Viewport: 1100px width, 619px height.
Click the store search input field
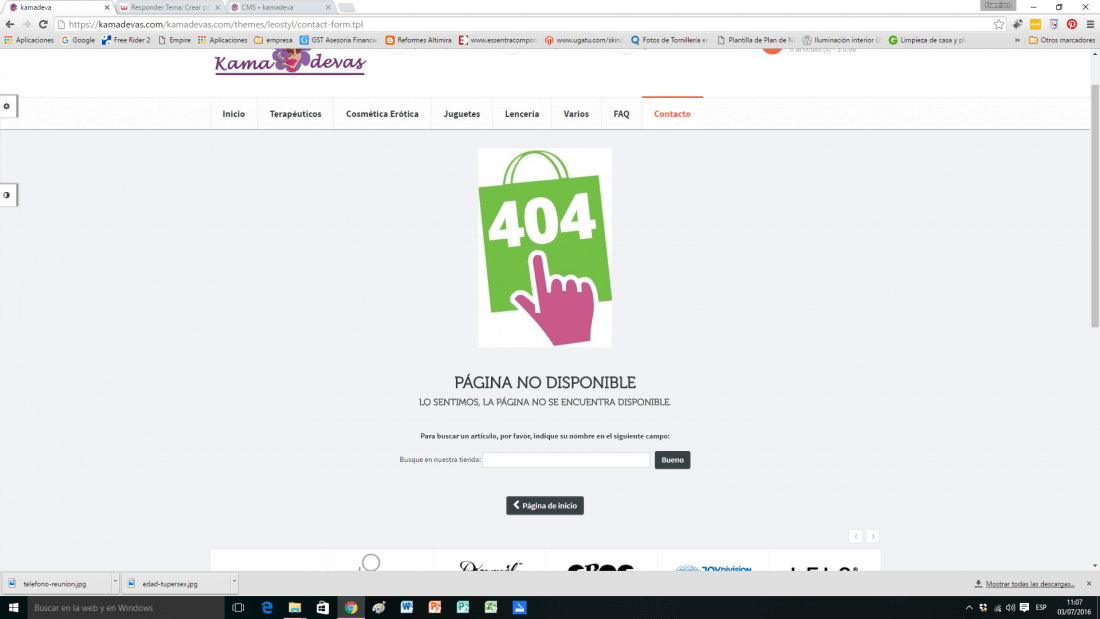point(566,460)
